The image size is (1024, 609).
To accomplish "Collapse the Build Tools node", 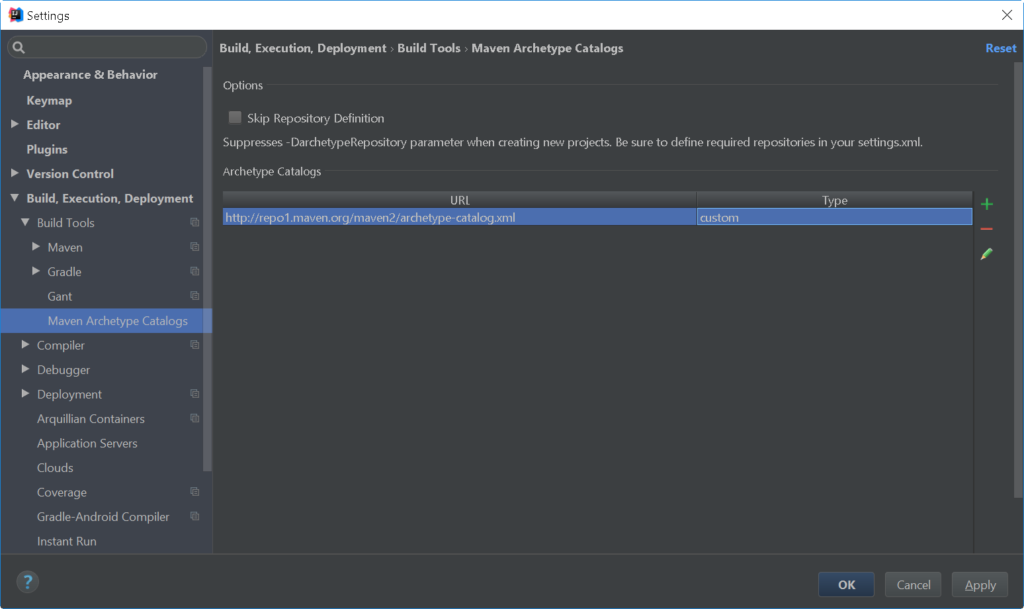I will click(x=25, y=223).
